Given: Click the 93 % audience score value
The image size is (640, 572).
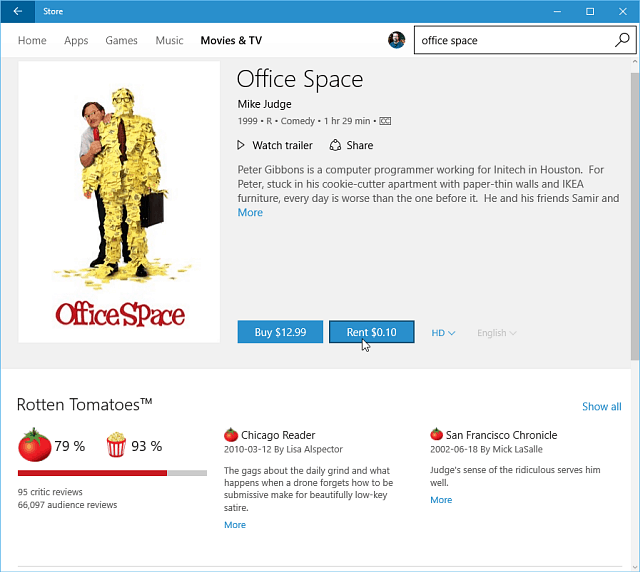Looking at the screenshot, I should pyautogui.click(x=147, y=446).
